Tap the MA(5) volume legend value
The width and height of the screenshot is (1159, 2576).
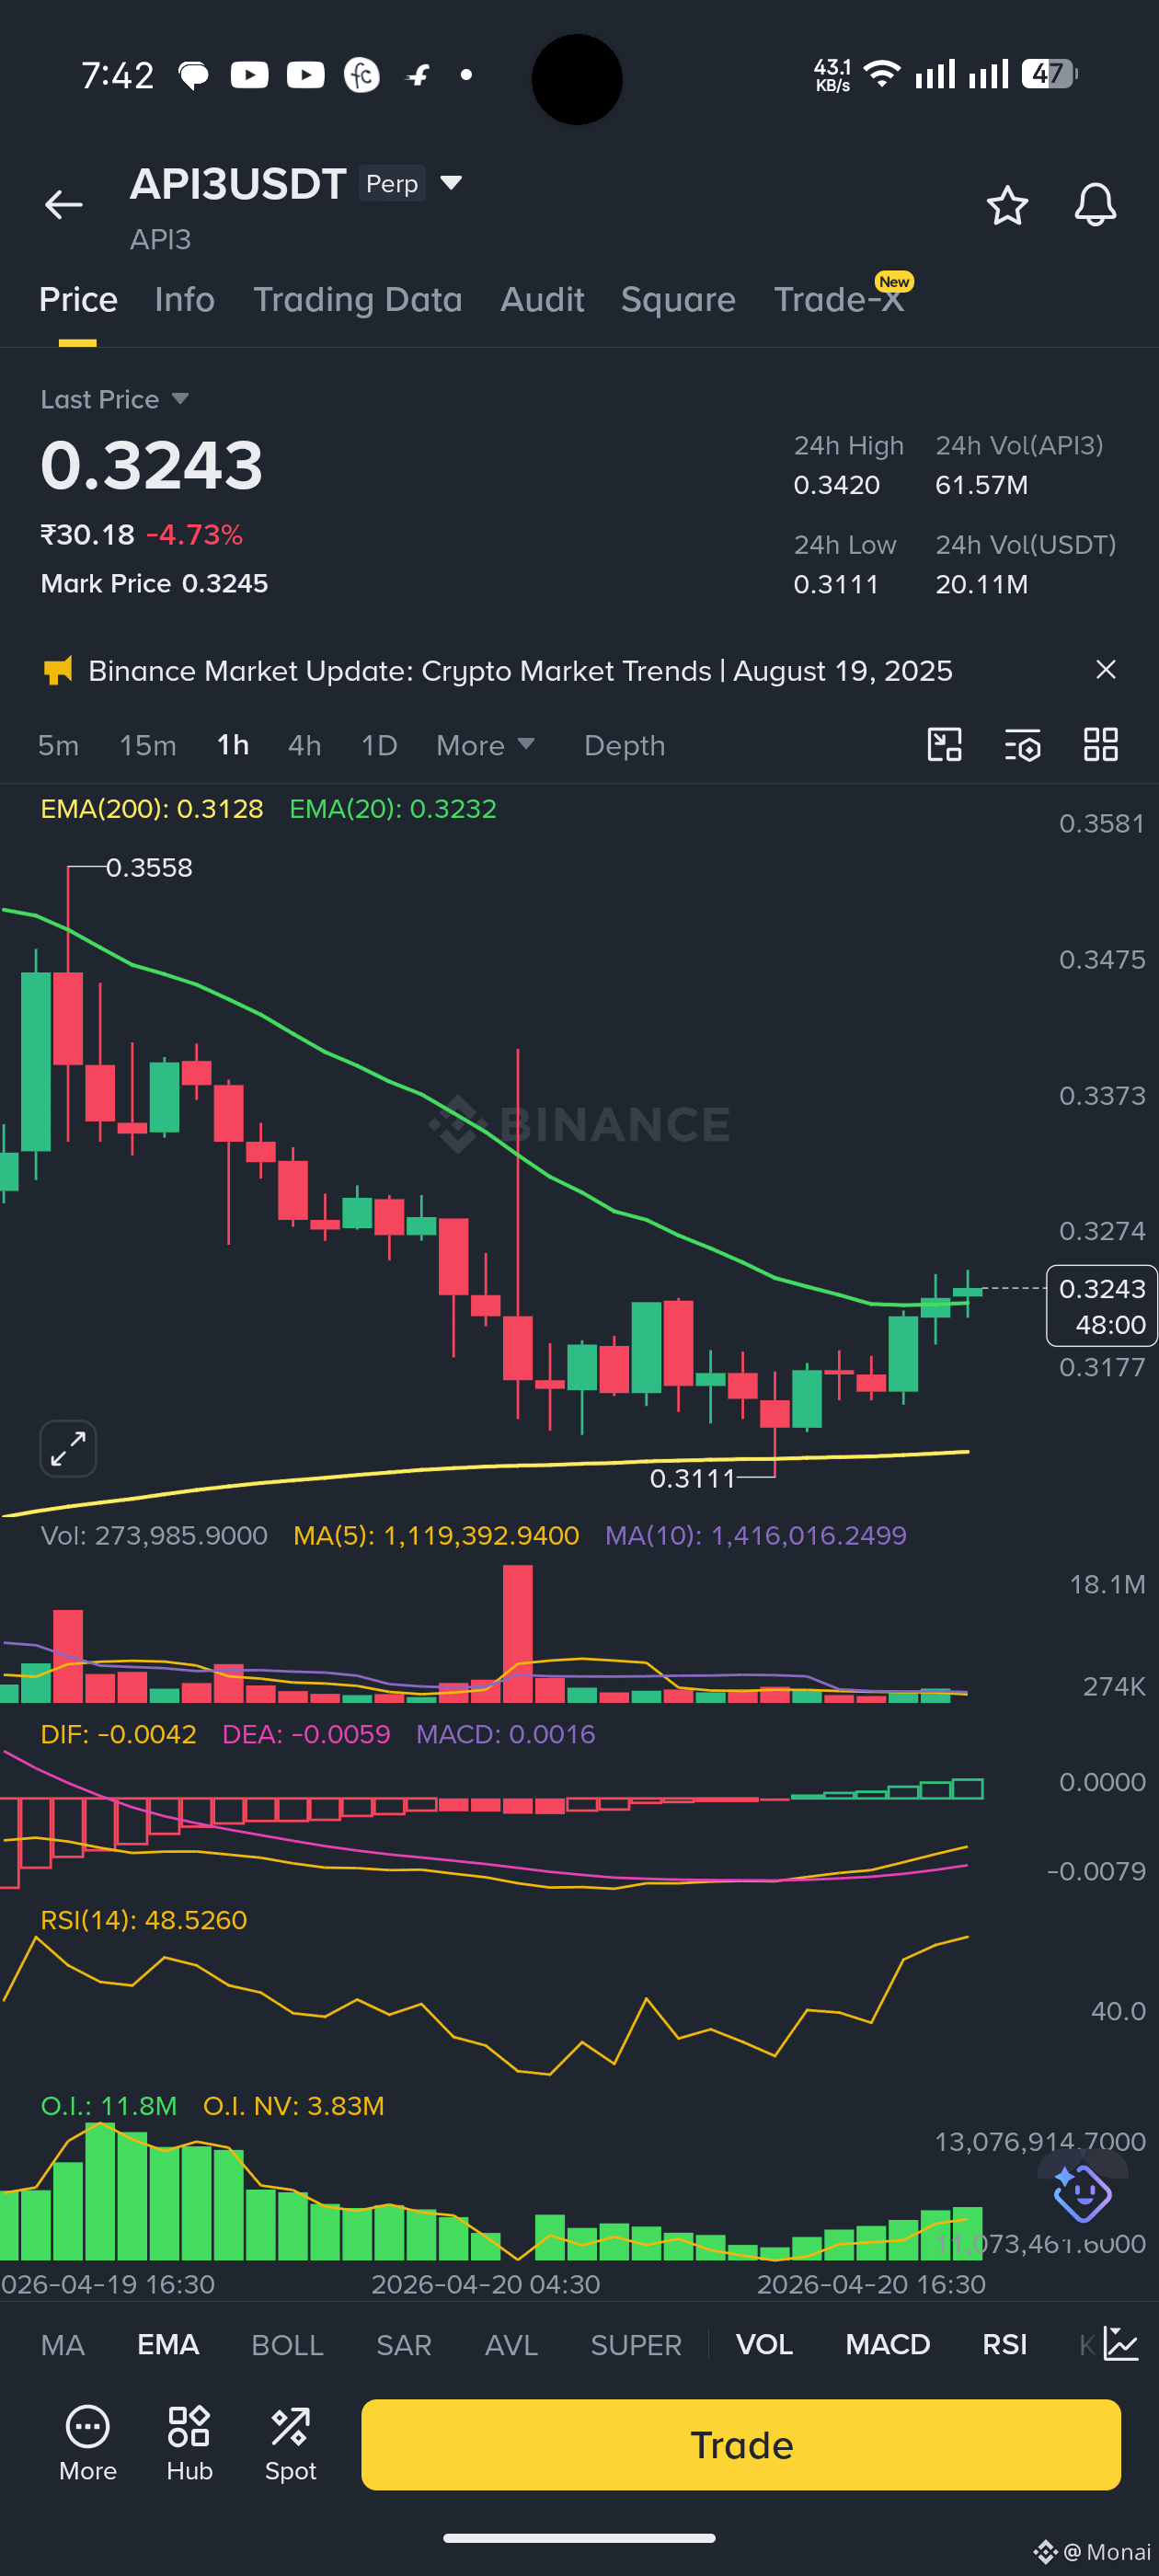pyautogui.click(x=436, y=1535)
